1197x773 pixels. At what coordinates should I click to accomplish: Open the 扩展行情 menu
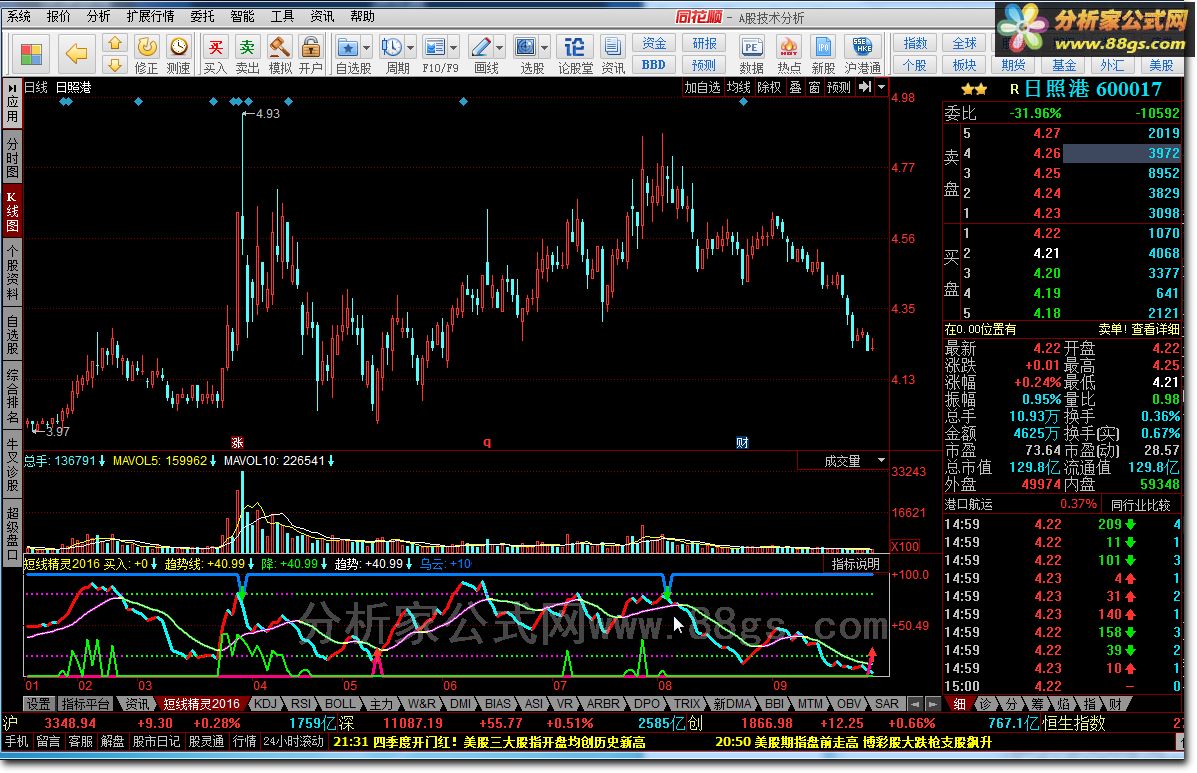150,16
